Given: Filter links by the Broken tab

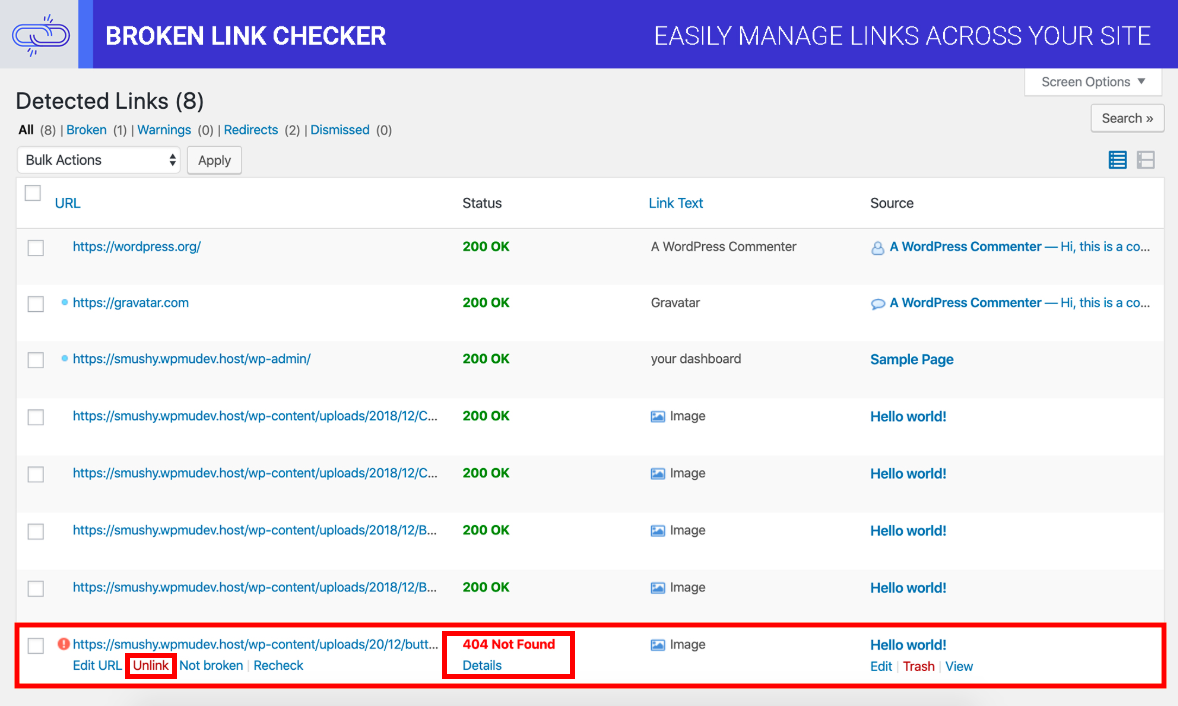Looking at the screenshot, I should point(86,130).
